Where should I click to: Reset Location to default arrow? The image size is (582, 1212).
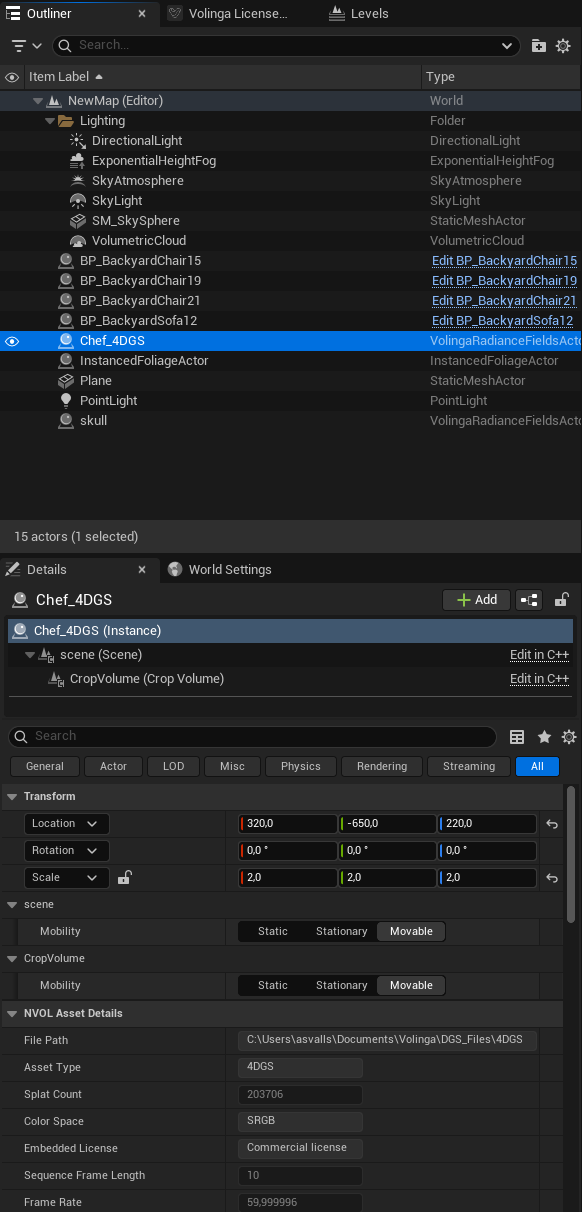pyautogui.click(x=551, y=825)
